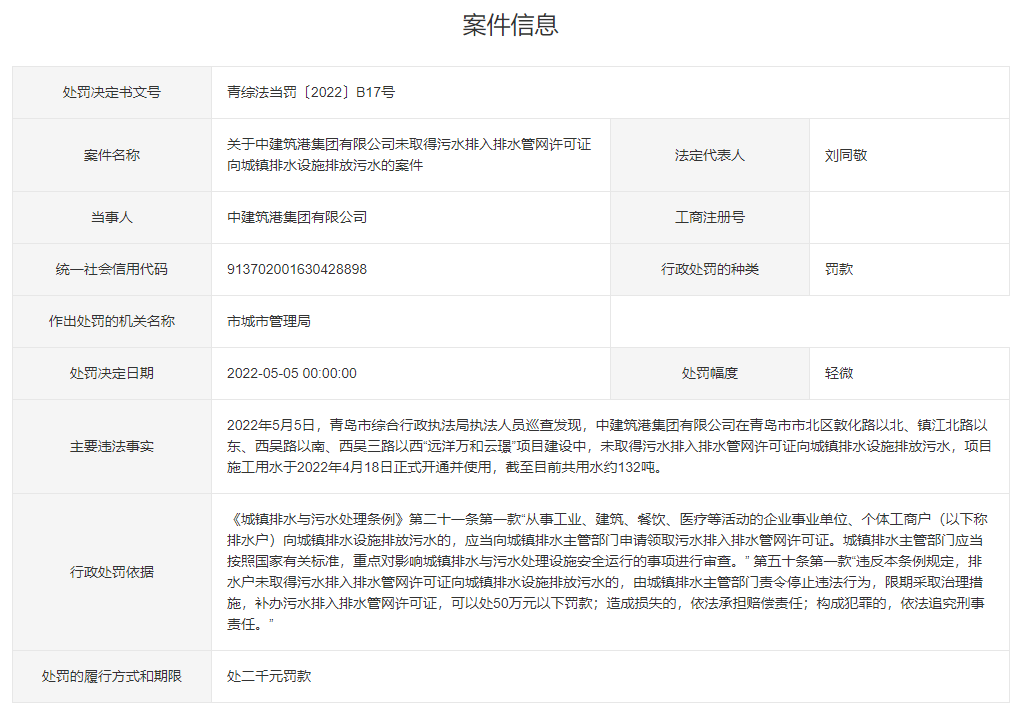Click the violation facts paragraph starting 2022年5月5日

pos(609,446)
